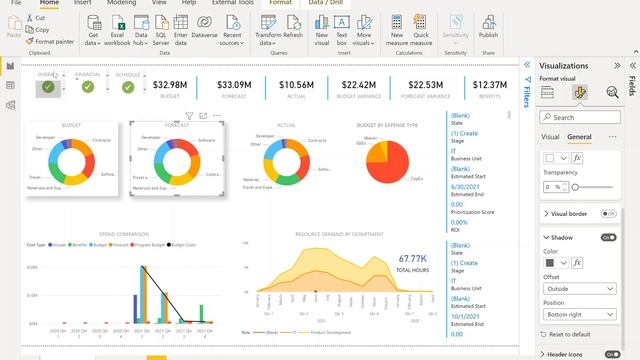
Task: Click the format pane Search box
Action: 580,117
